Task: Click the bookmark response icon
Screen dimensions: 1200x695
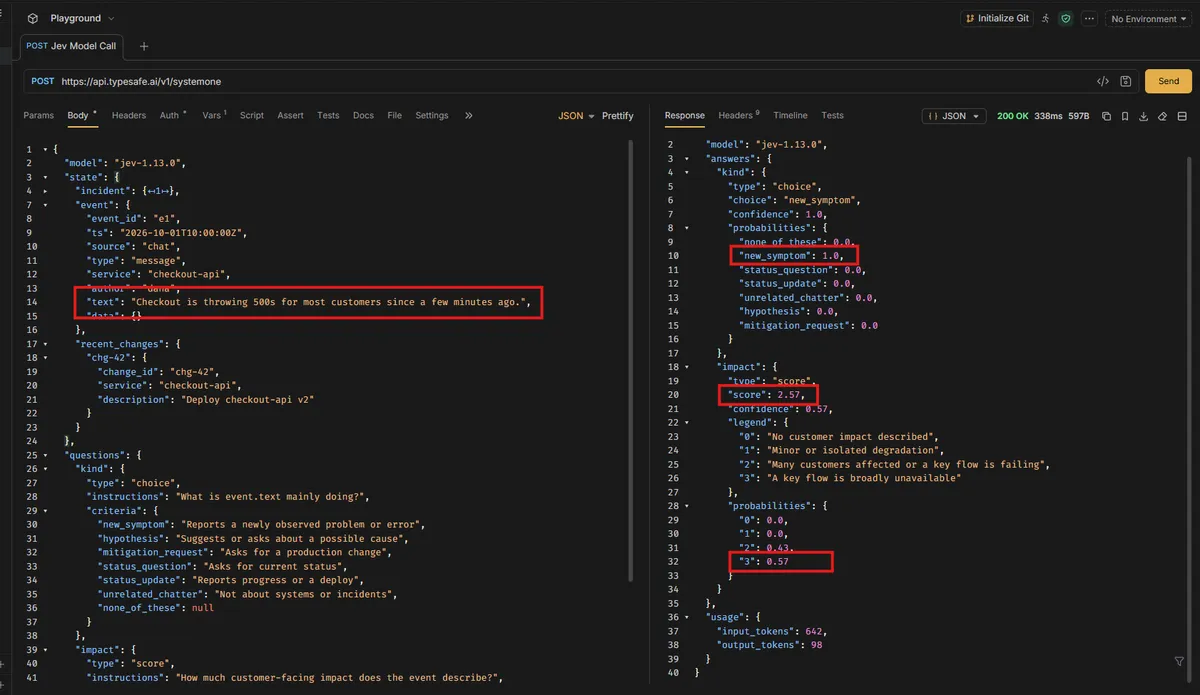Action: 1125,116
